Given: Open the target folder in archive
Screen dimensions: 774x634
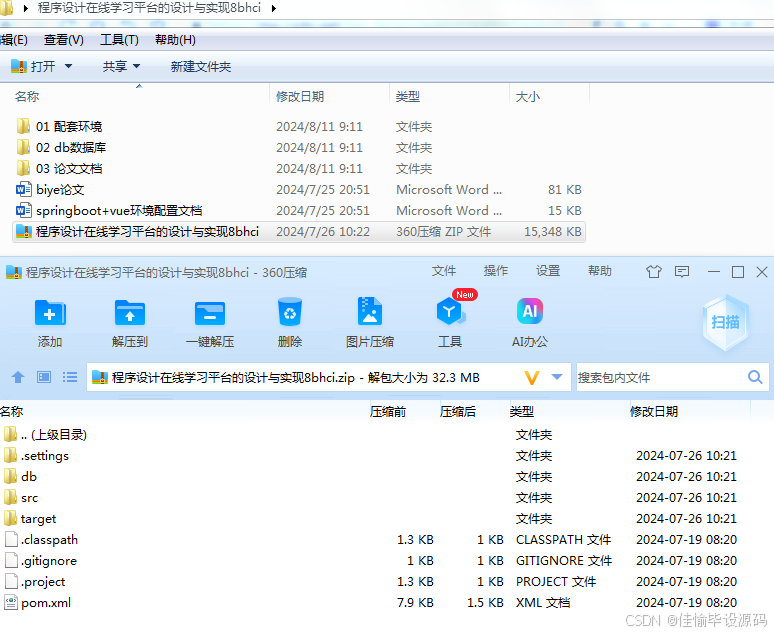Looking at the screenshot, I should click(x=30, y=519).
